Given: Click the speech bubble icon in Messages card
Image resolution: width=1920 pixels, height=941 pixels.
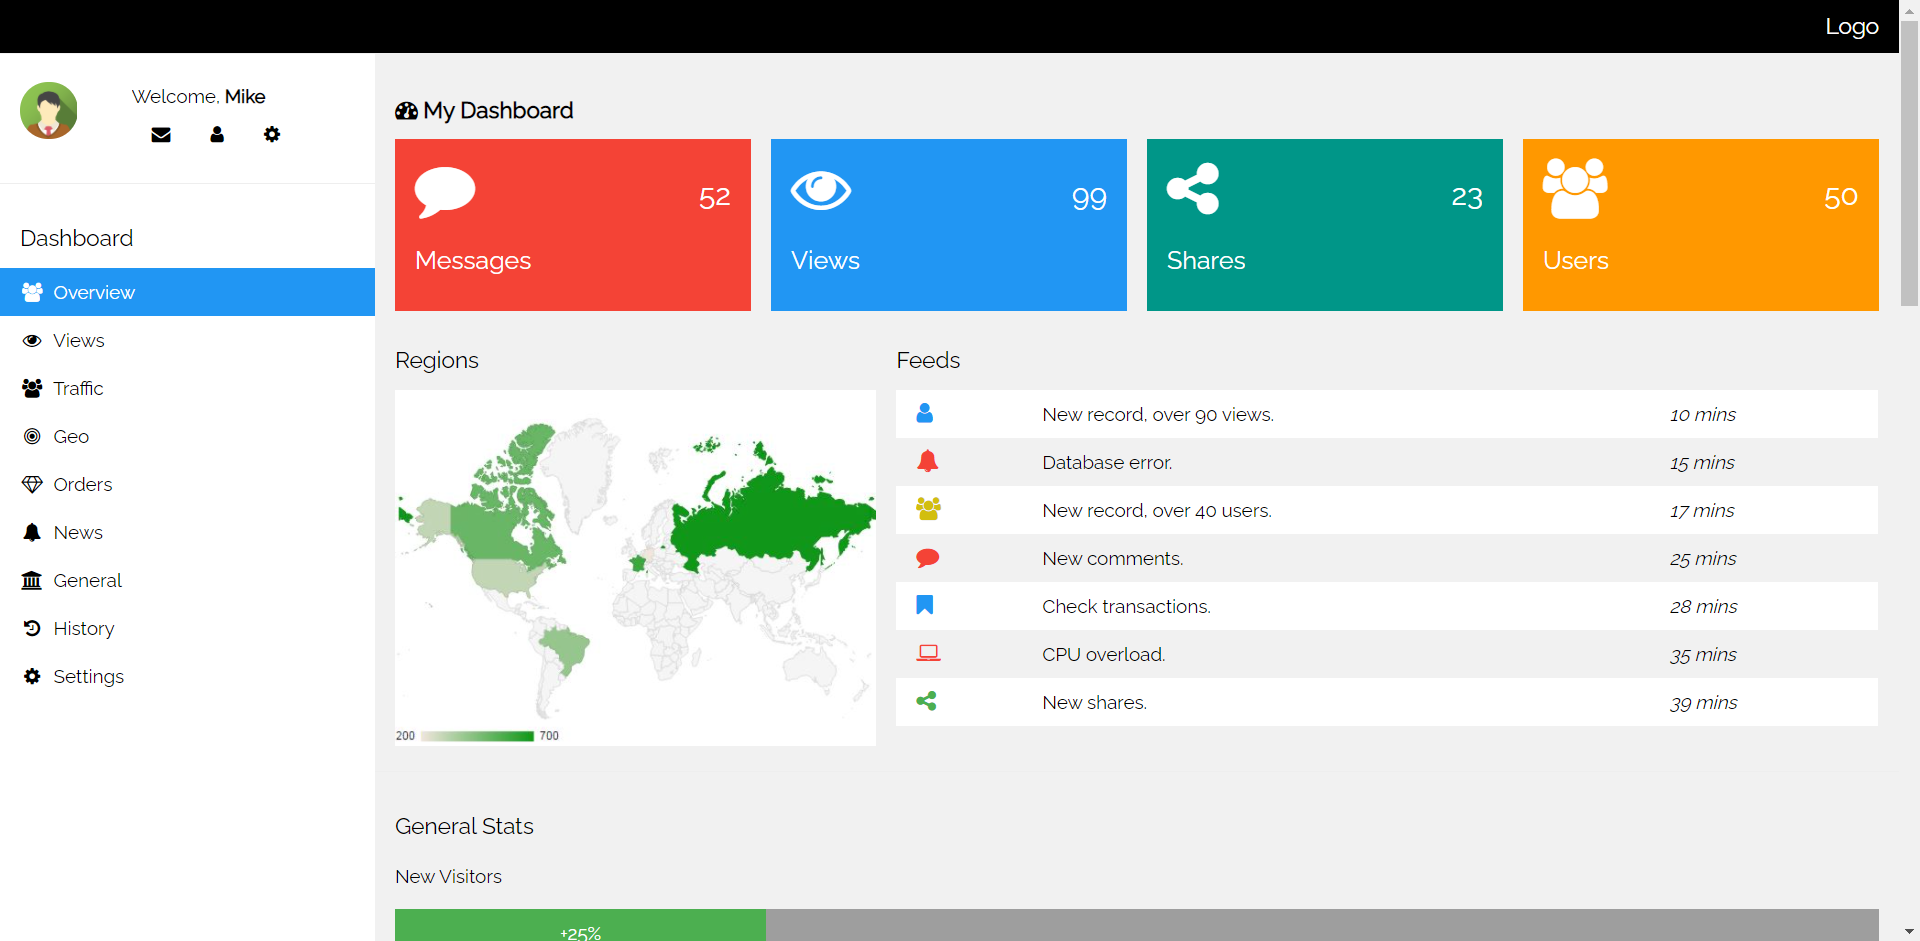Looking at the screenshot, I should (x=445, y=191).
